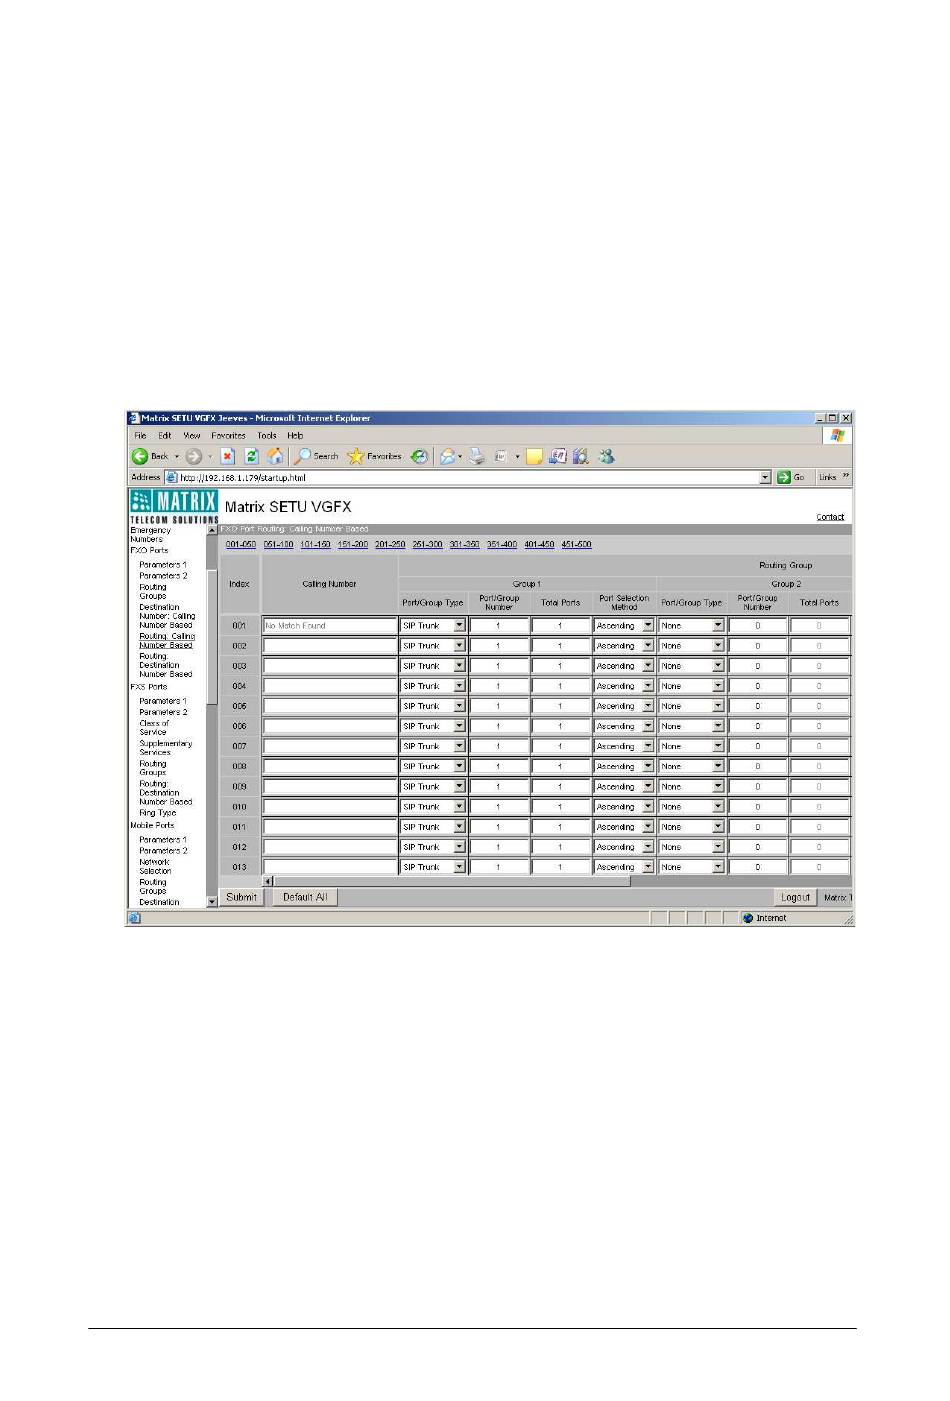Open the View menu
The image size is (950, 1401).
click(192, 436)
